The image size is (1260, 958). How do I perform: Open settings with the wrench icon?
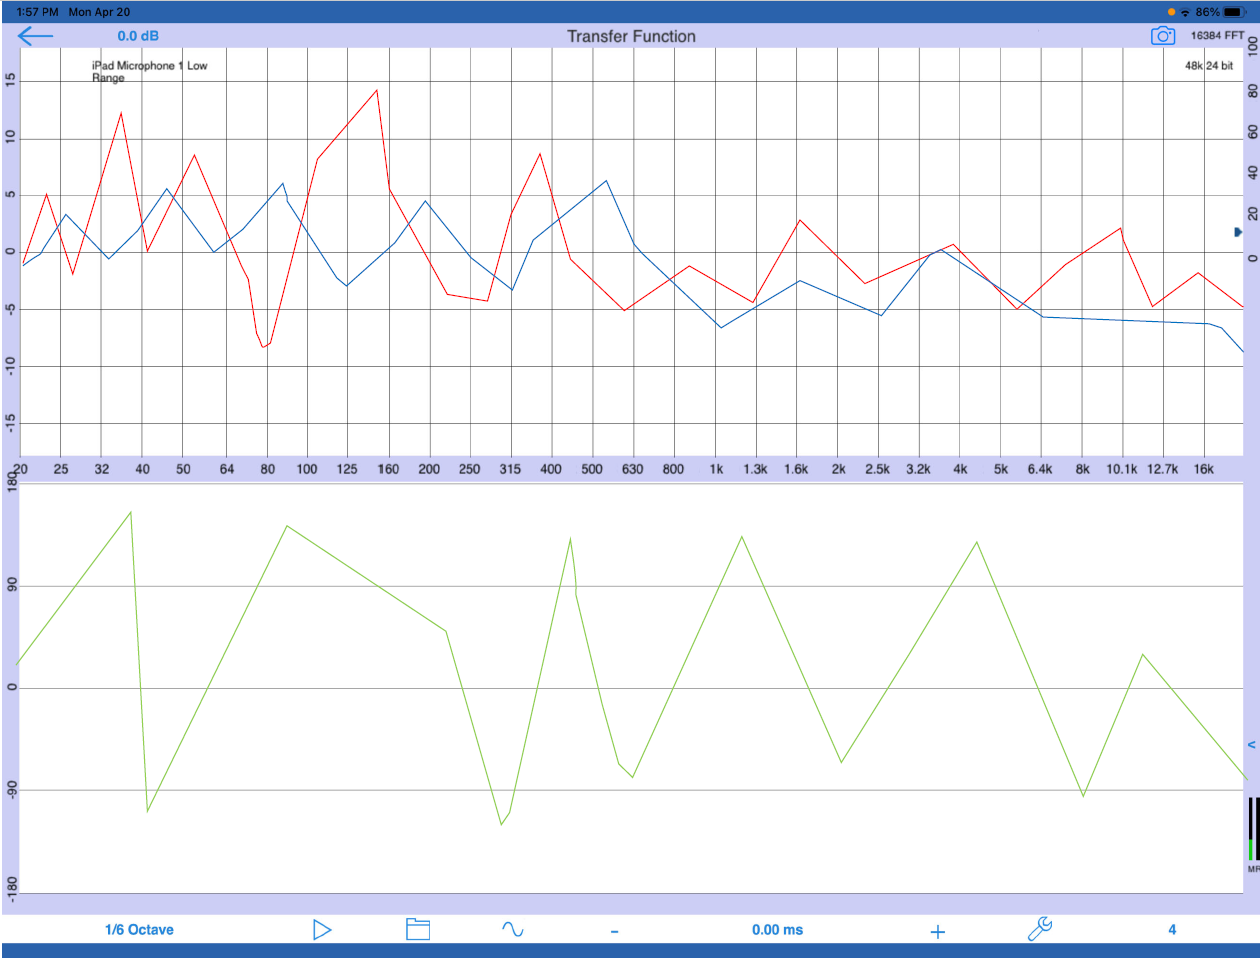click(x=1040, y=930)
